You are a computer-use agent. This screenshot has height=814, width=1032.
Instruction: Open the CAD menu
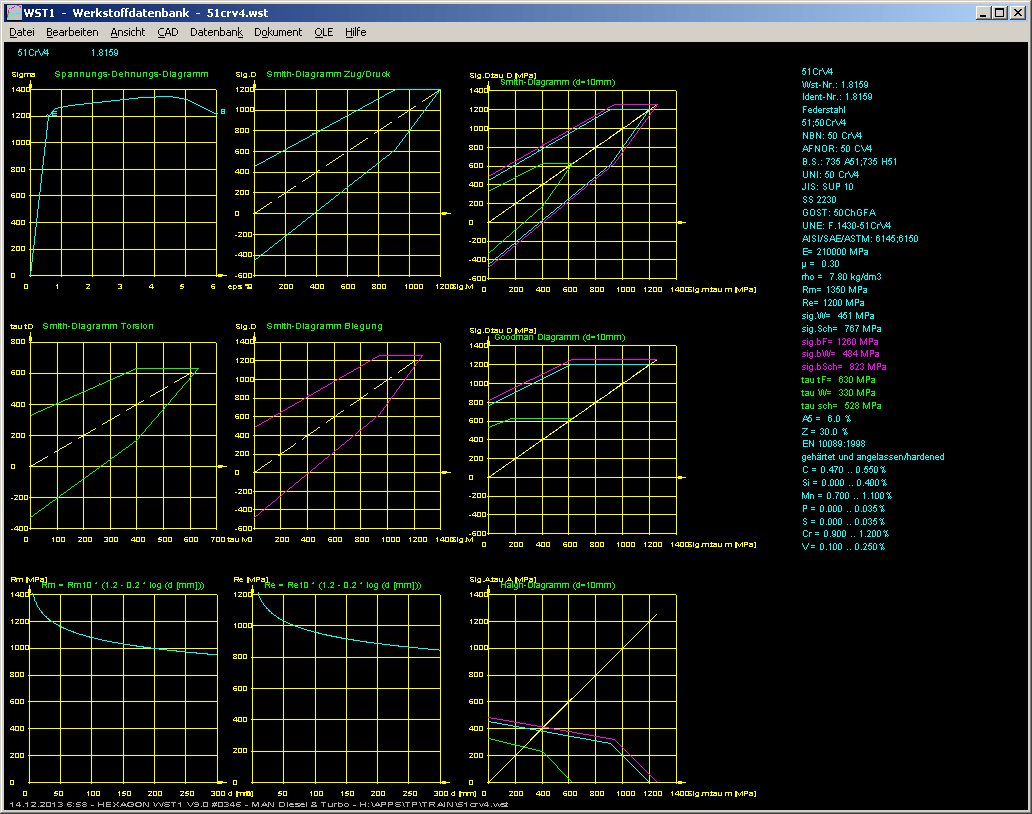167,32
